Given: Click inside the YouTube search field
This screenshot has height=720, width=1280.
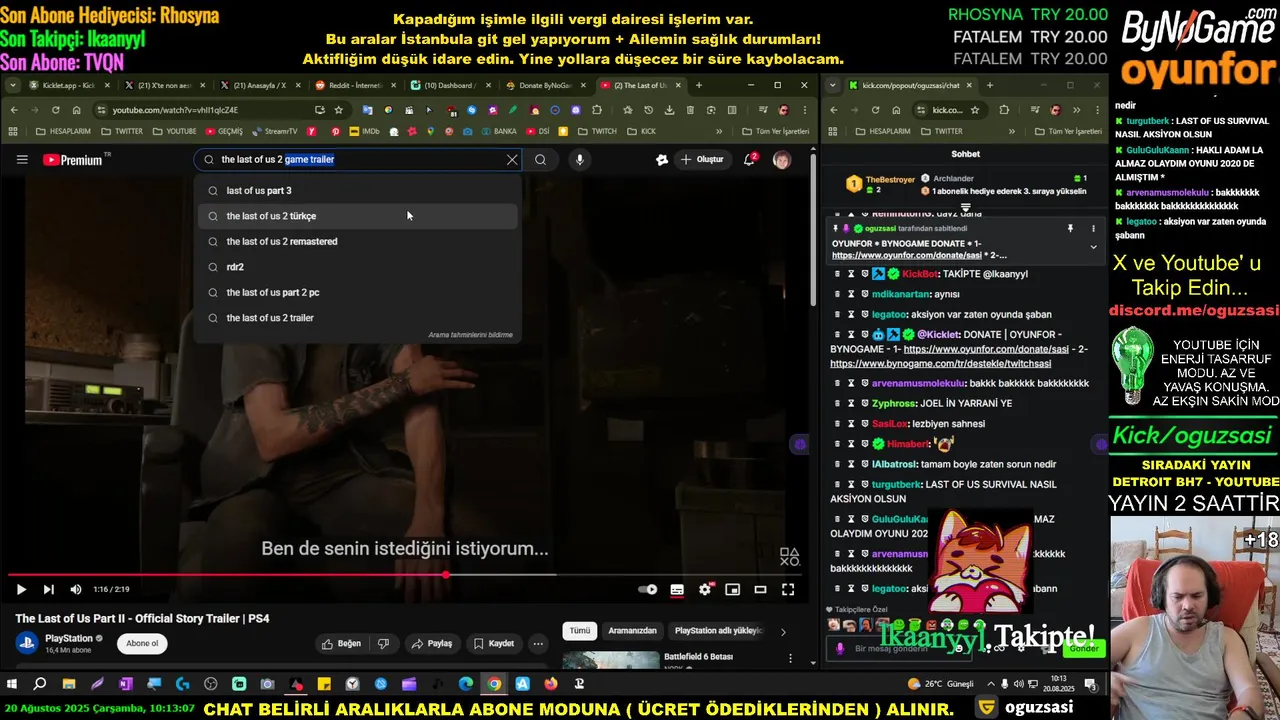Looking at the screenshot, I should (357, 159).
